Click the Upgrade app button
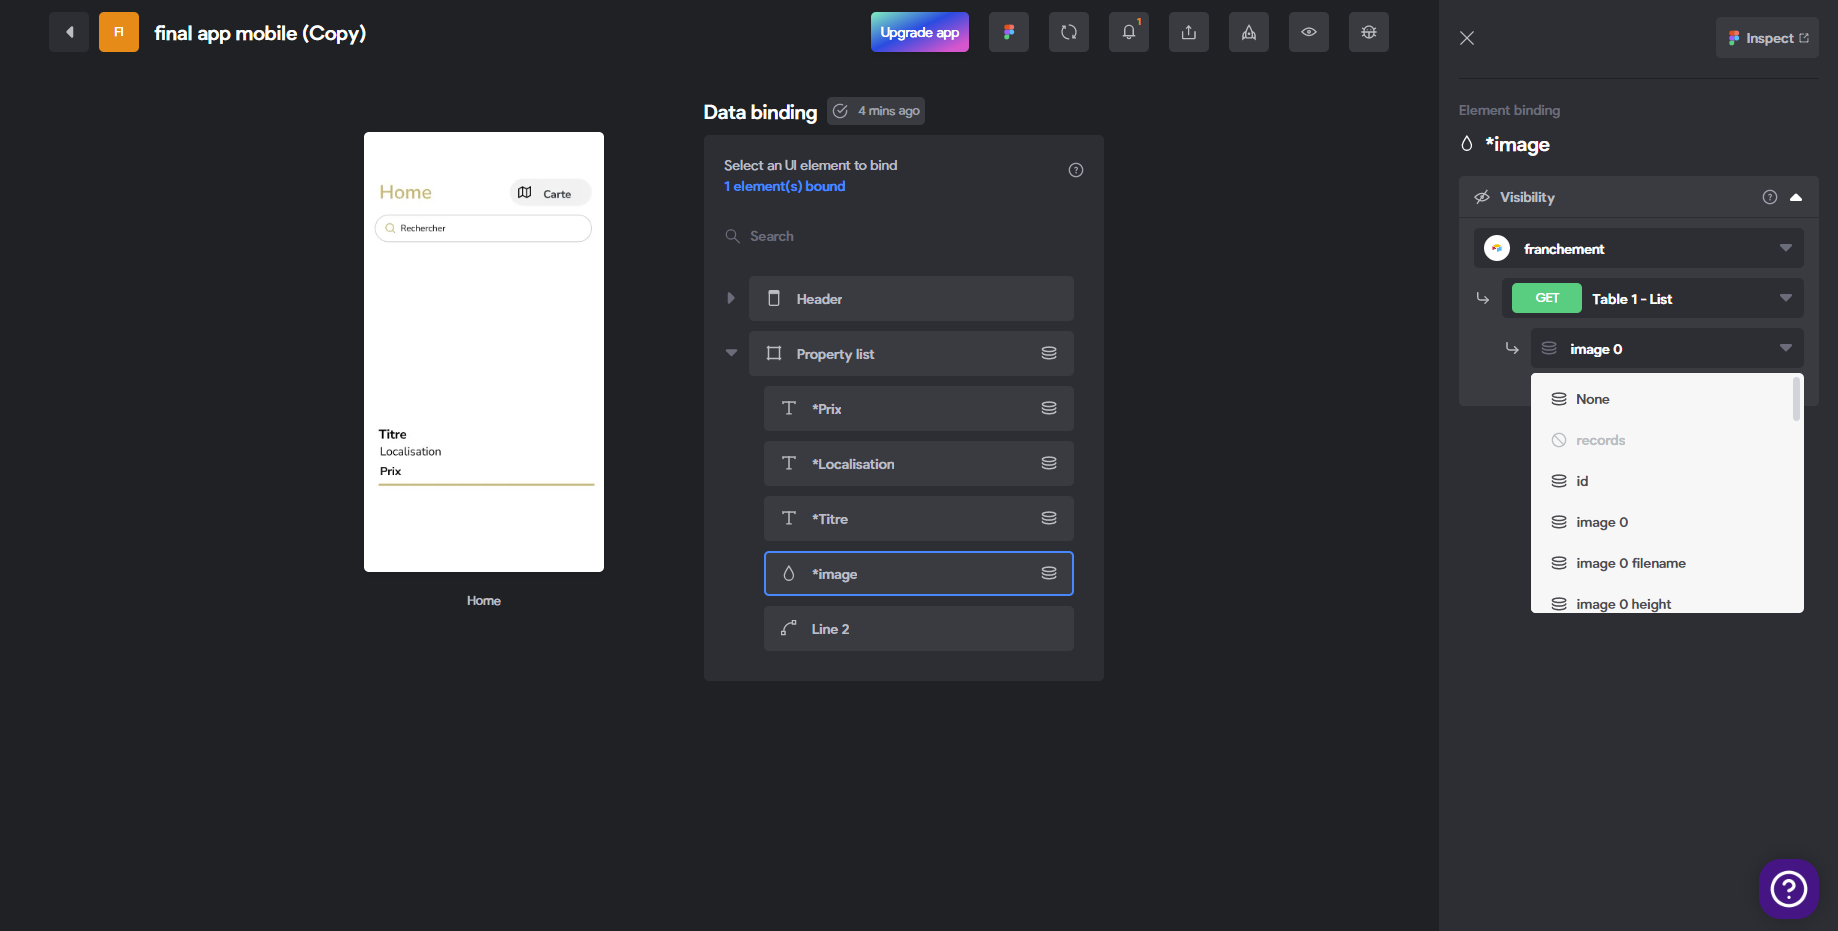 click(x=920, y=32)
